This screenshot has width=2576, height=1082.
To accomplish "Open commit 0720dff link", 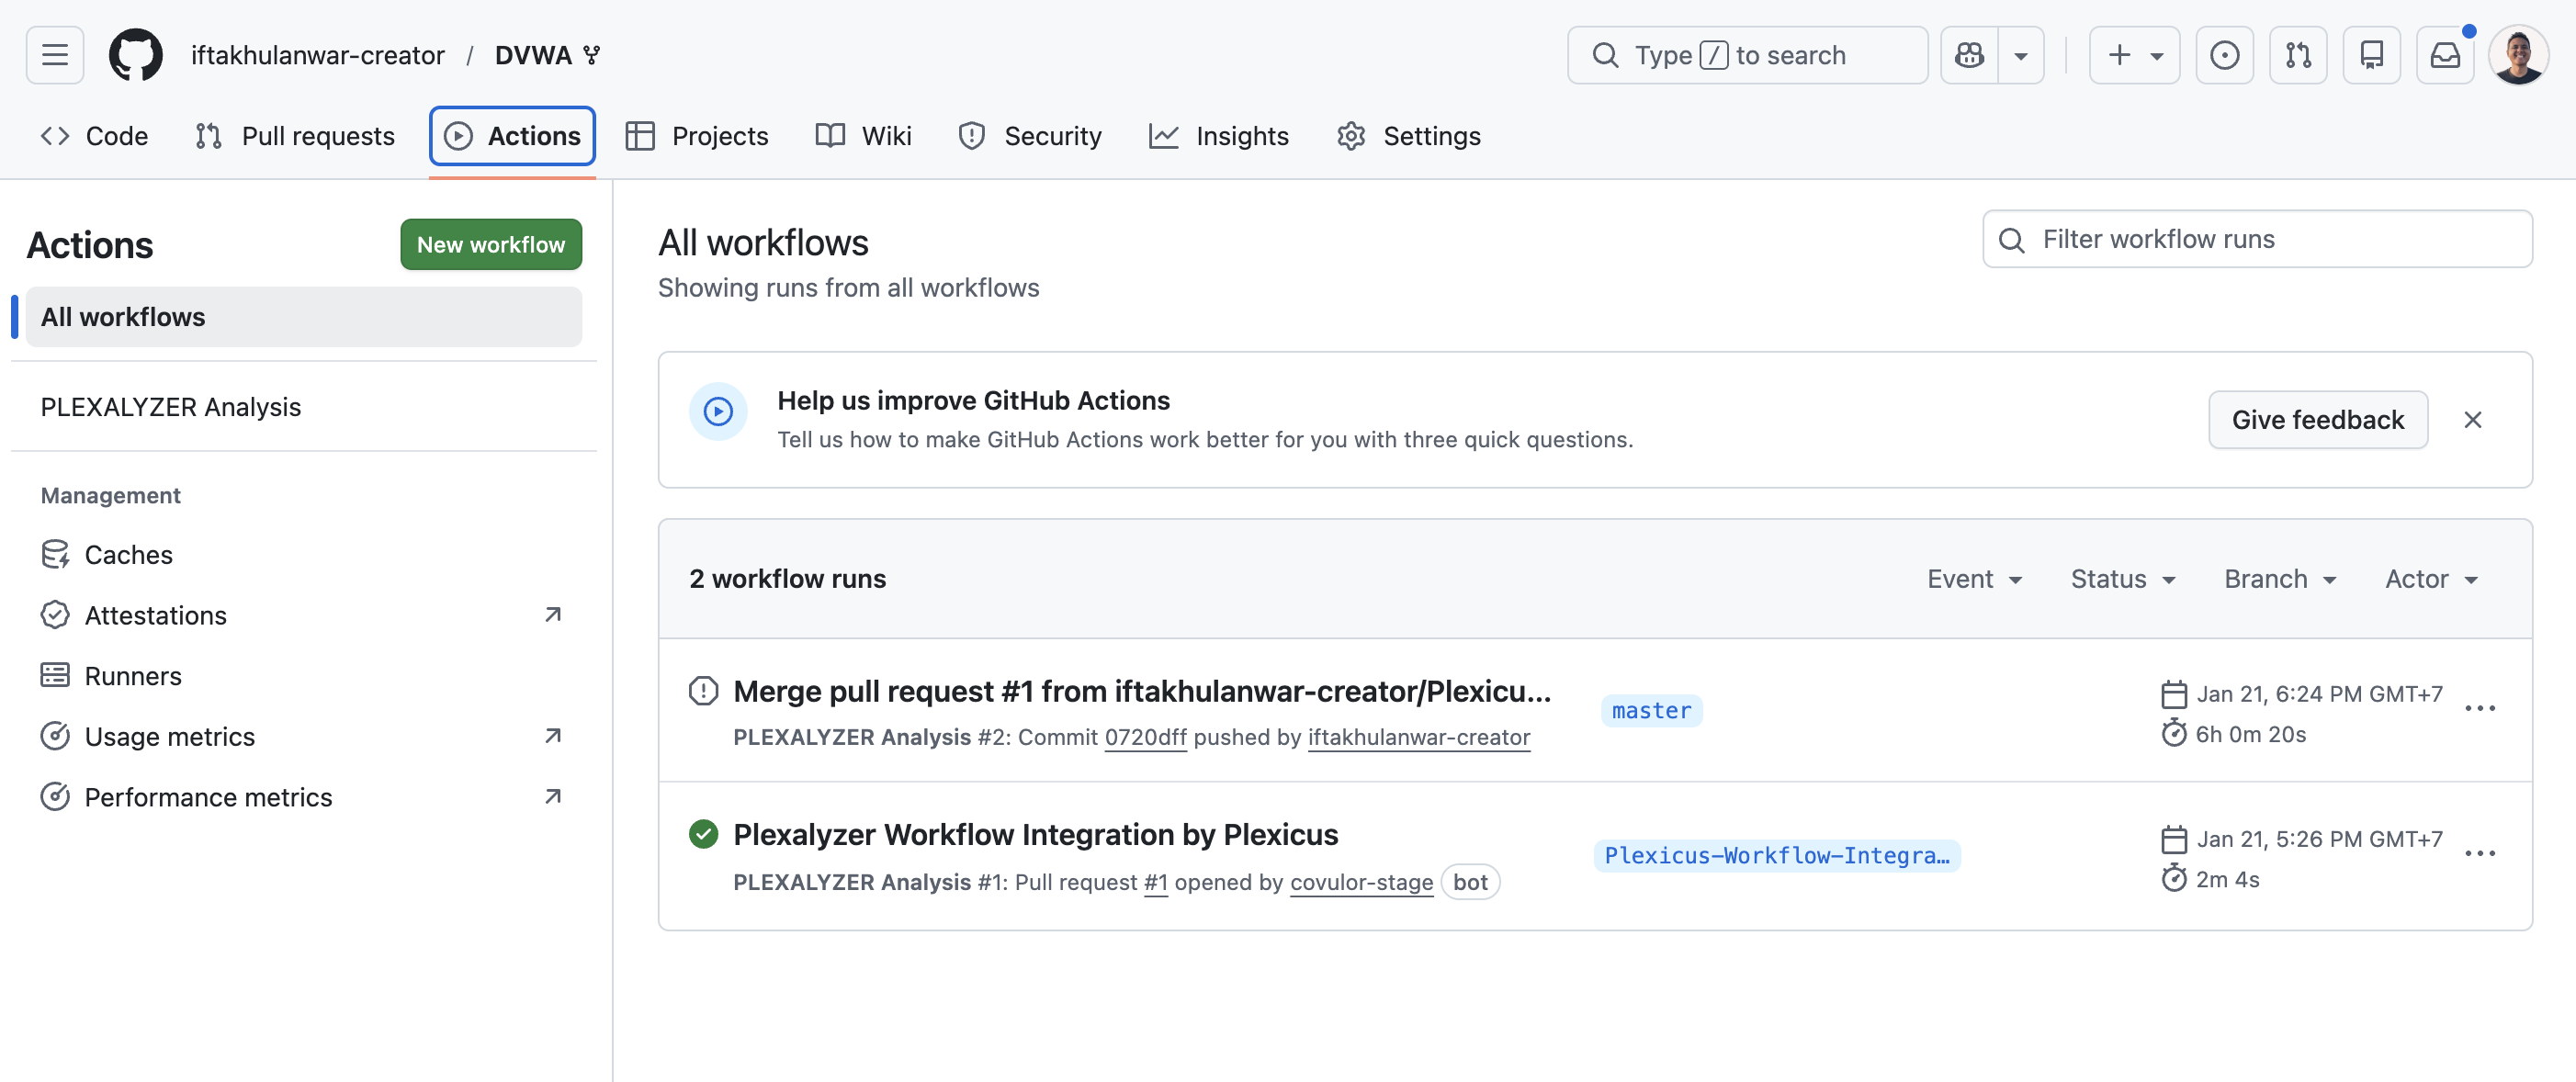I will point(1146,738).
